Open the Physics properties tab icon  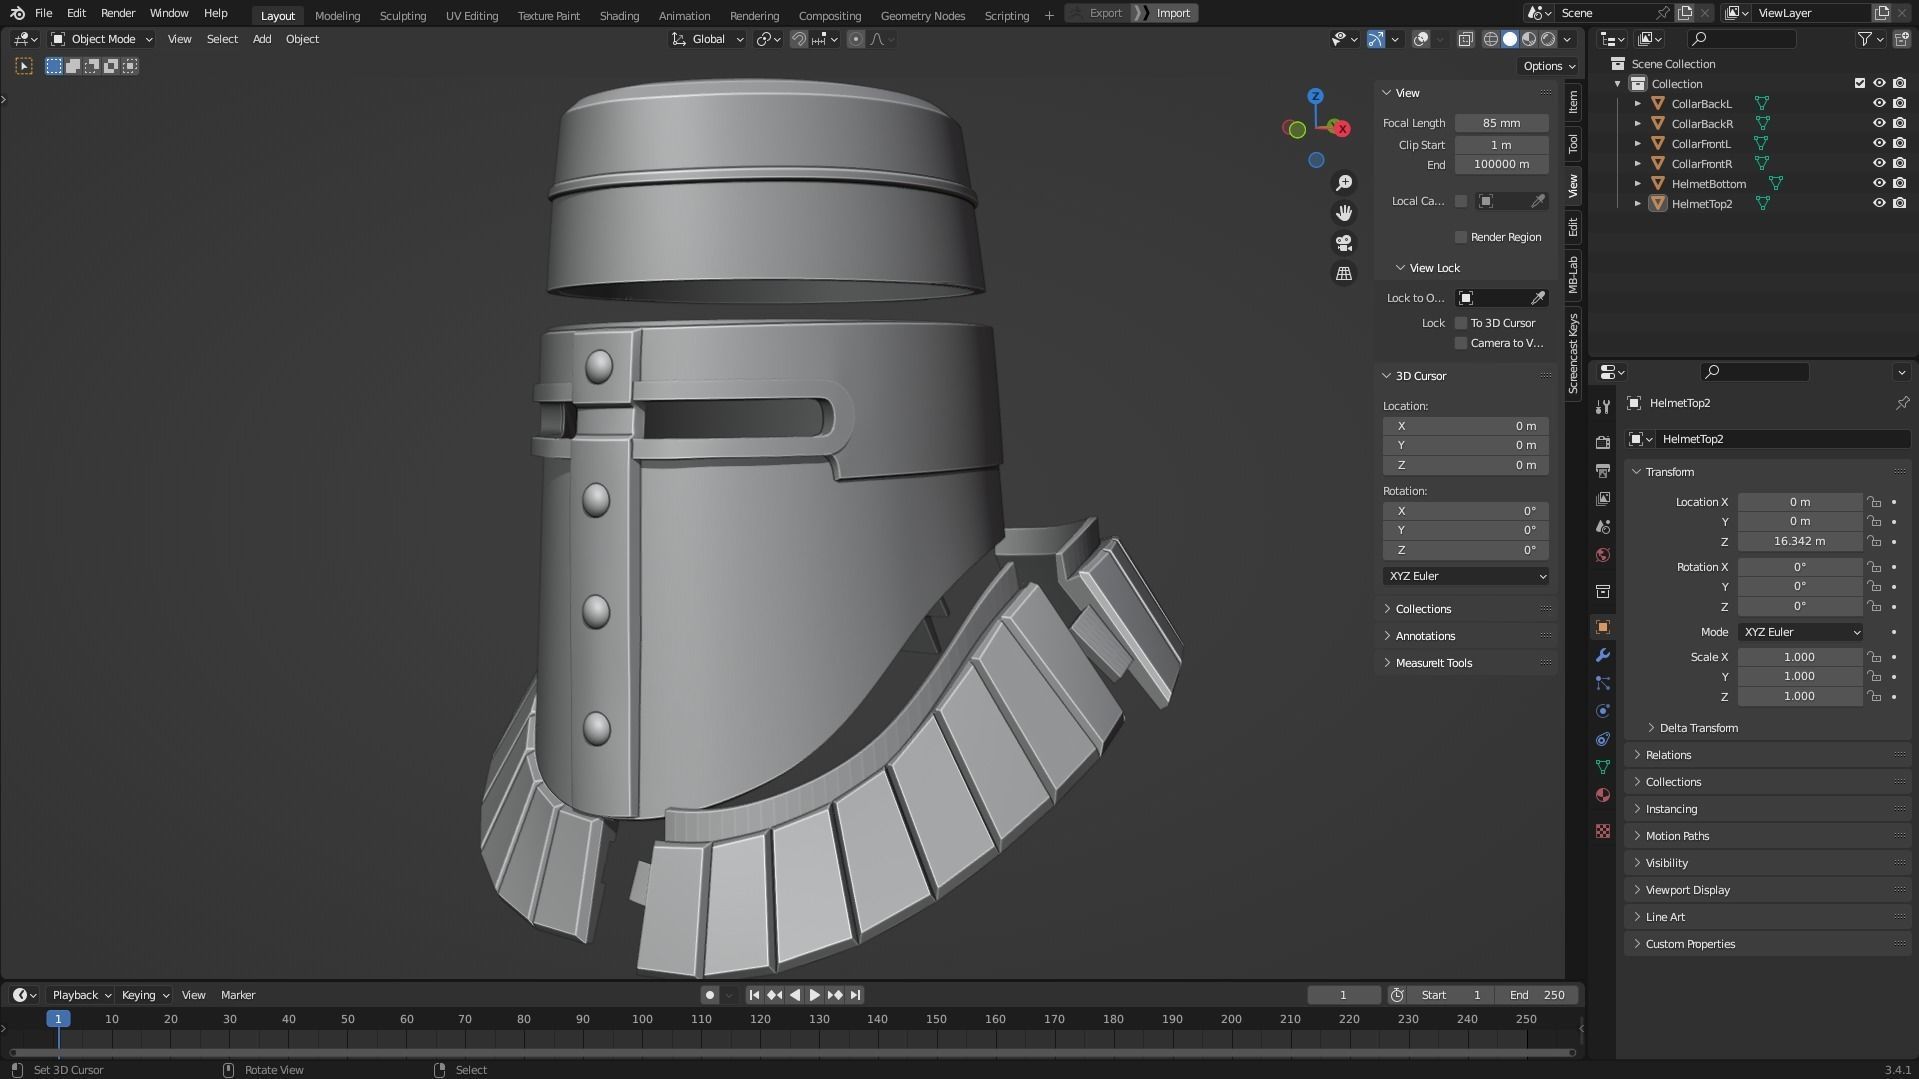click(1603, 711)
